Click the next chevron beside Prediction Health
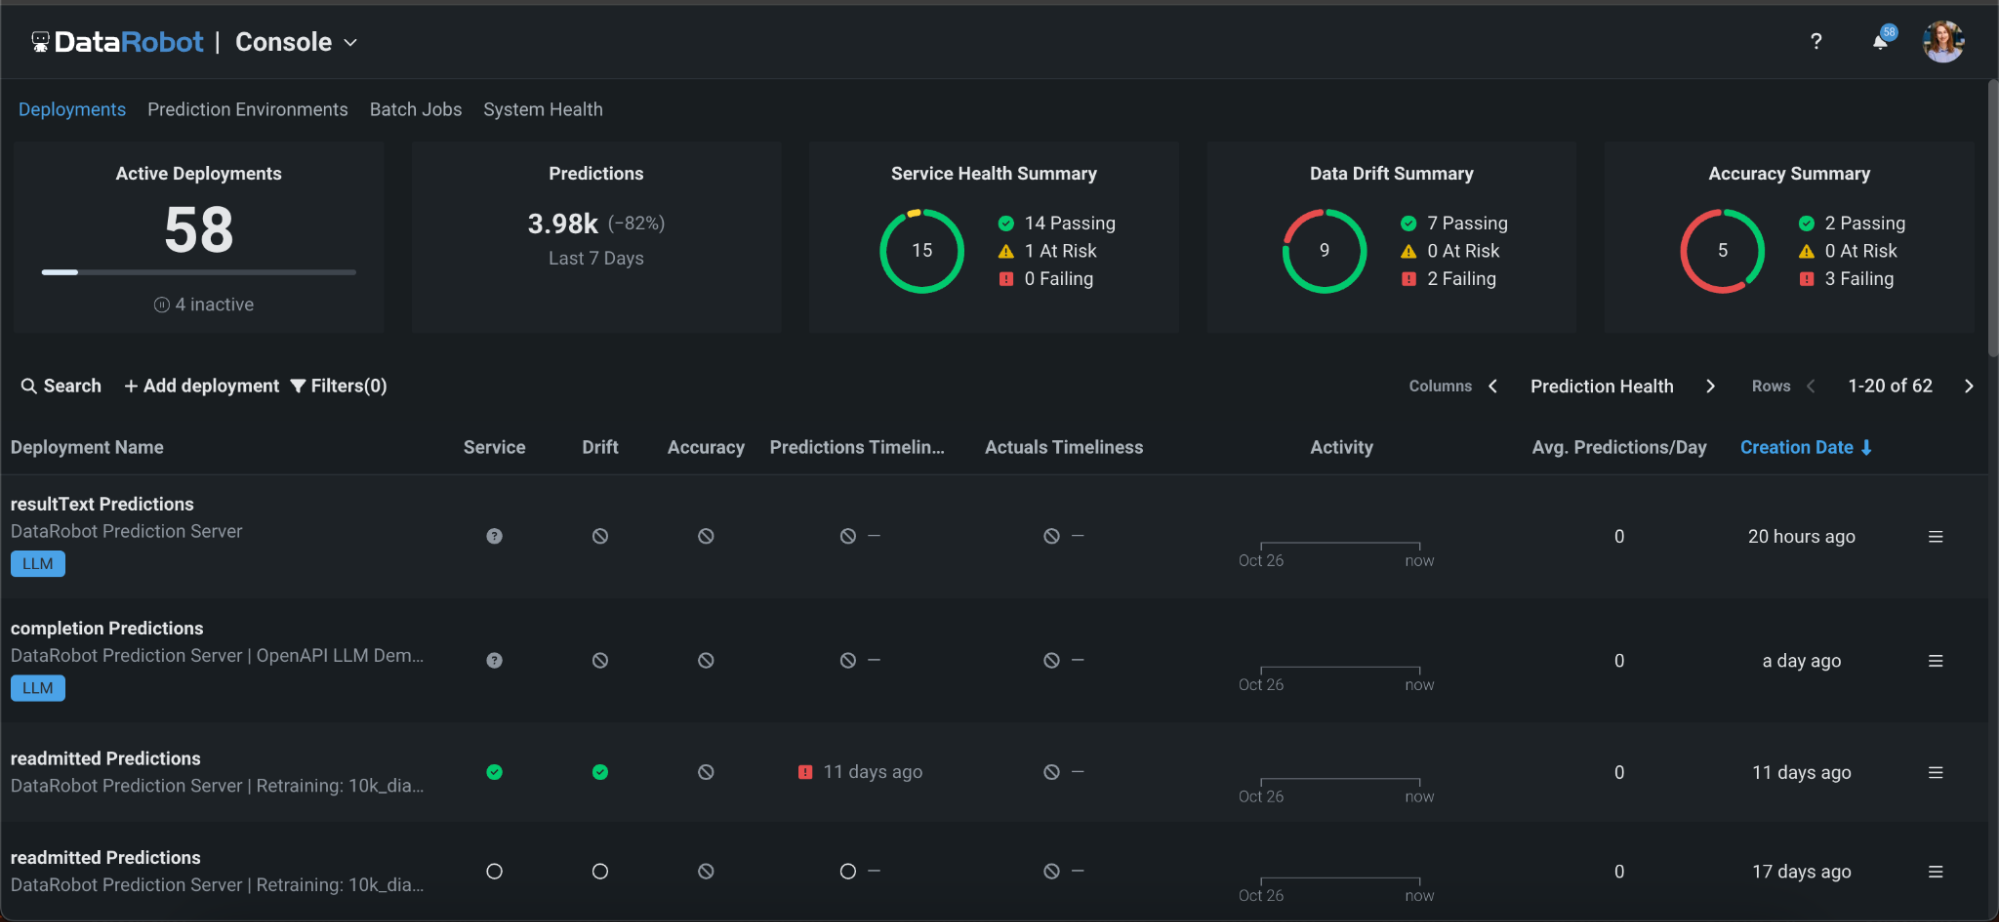This screenshot has width=1999, height=923. point(1711,386)
